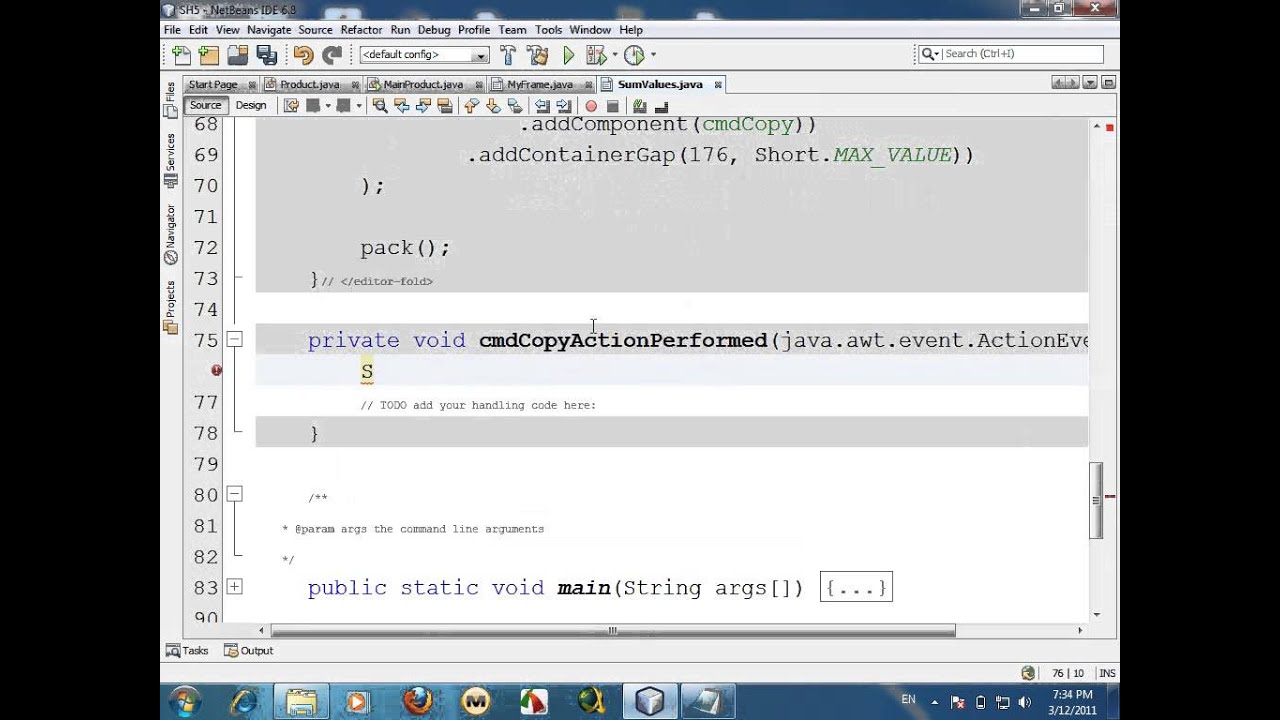Switch to the MyFrame.java tab
This screenshot has height=720, width=1280.
pyautogui.click(x=540, y=84)
